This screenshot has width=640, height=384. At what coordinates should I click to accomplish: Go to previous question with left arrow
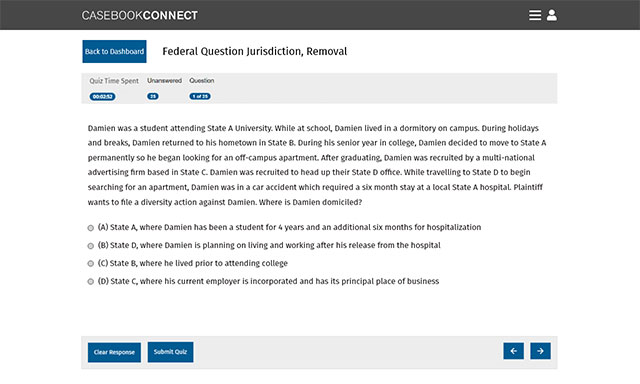[x=513, y=351]
